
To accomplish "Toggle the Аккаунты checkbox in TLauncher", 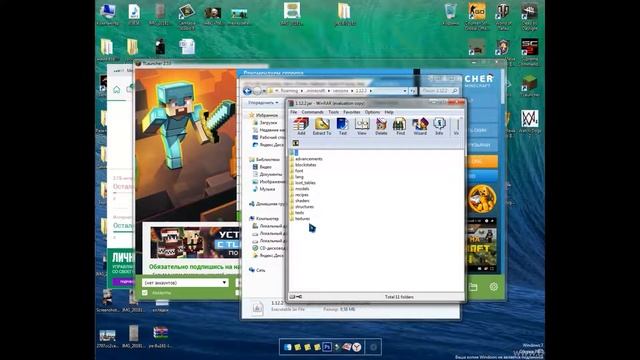I will click(x=145, y=293).
